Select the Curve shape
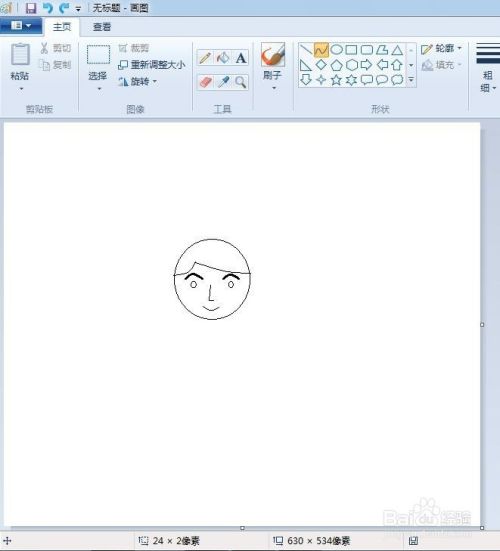The height and width of the screenshot is (551, 500). (x=321, y=50)
